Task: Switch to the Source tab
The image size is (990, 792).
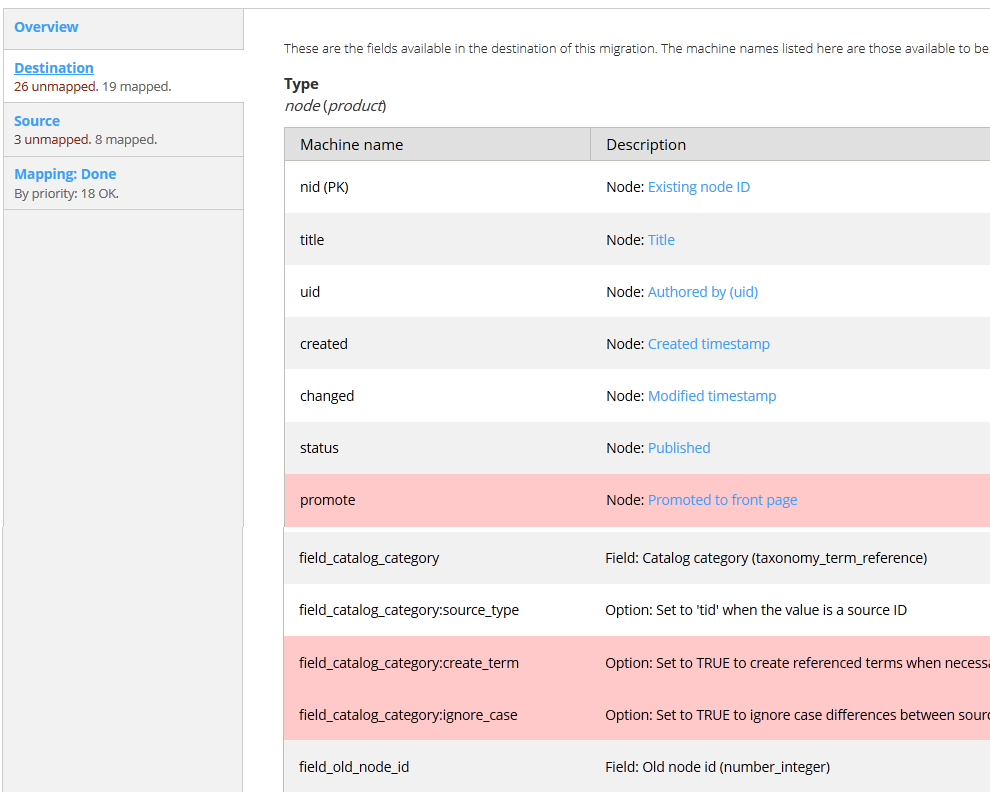Action: 37,121
